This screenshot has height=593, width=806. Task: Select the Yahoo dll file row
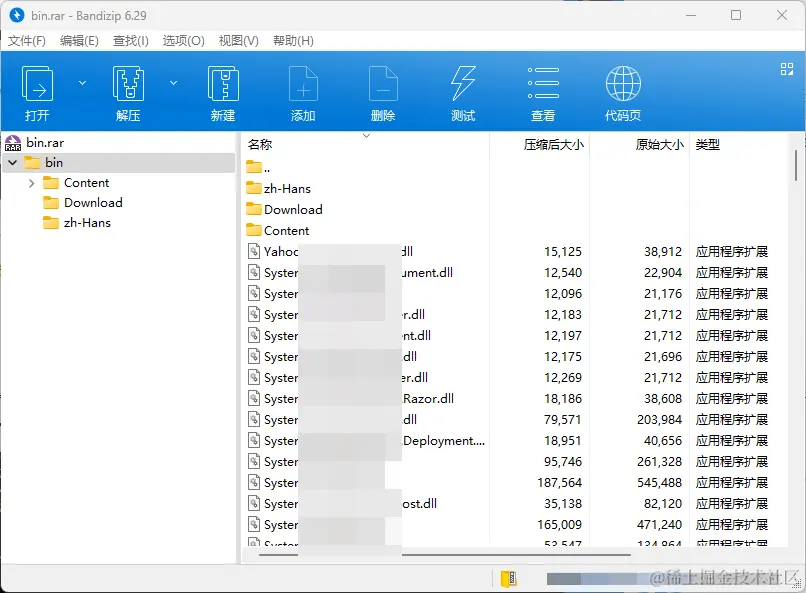514,252
